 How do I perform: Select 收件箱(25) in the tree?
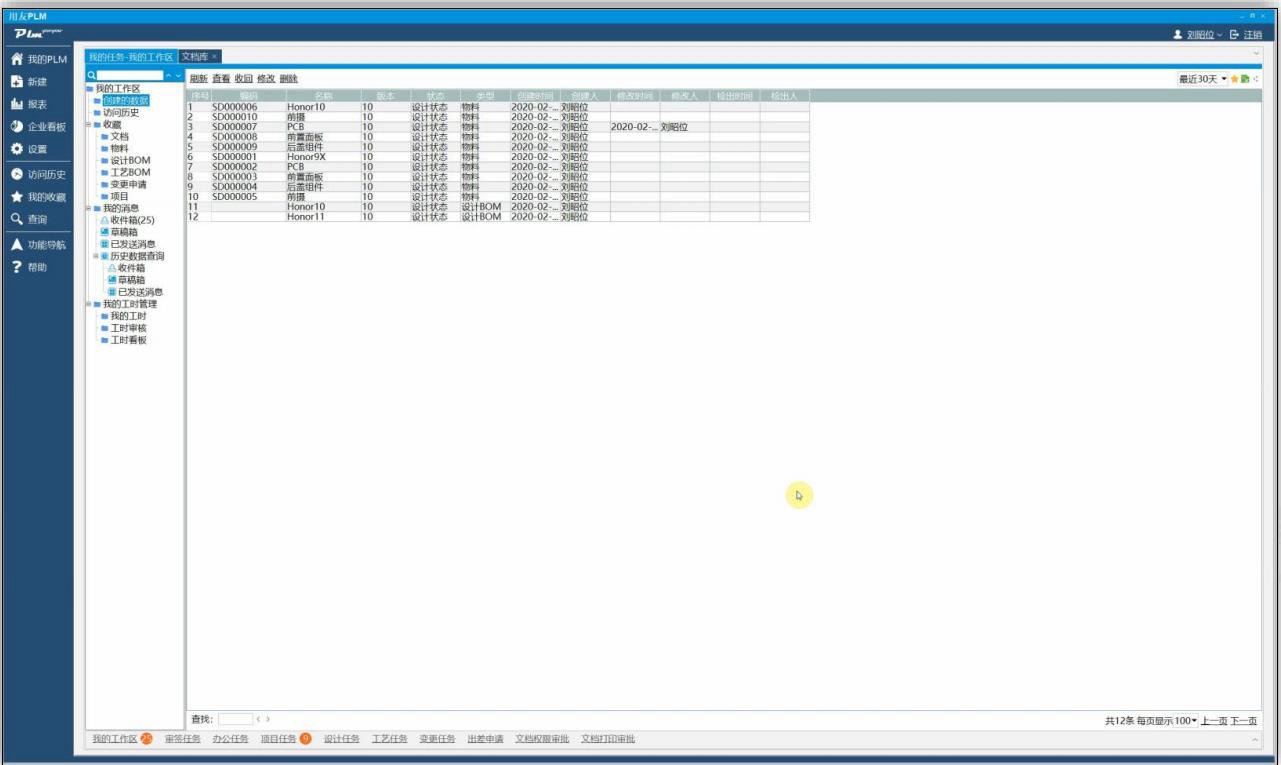pos(132,220)
